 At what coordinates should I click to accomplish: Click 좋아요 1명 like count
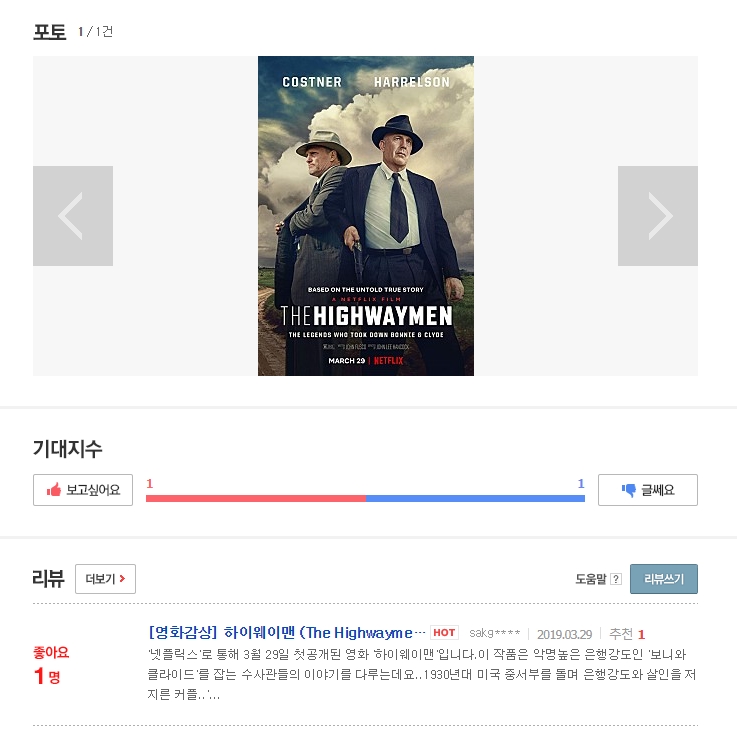tap(51, 665)
